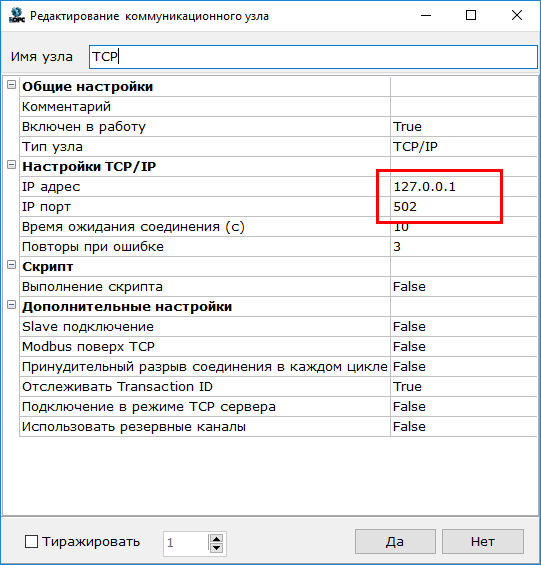Viewport: 541px width, 565px height.
Task: Click the Время ожидания соединения (с) label
Action: pyautogui.click(x=133, y=227)
